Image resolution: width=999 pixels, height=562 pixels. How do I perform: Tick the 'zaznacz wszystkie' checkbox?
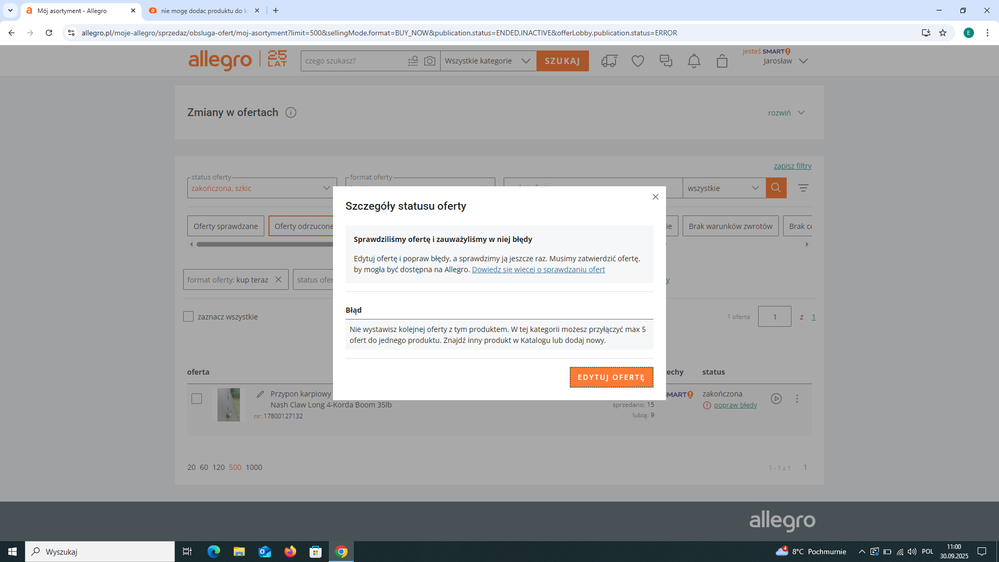click(x=188, y=317)
